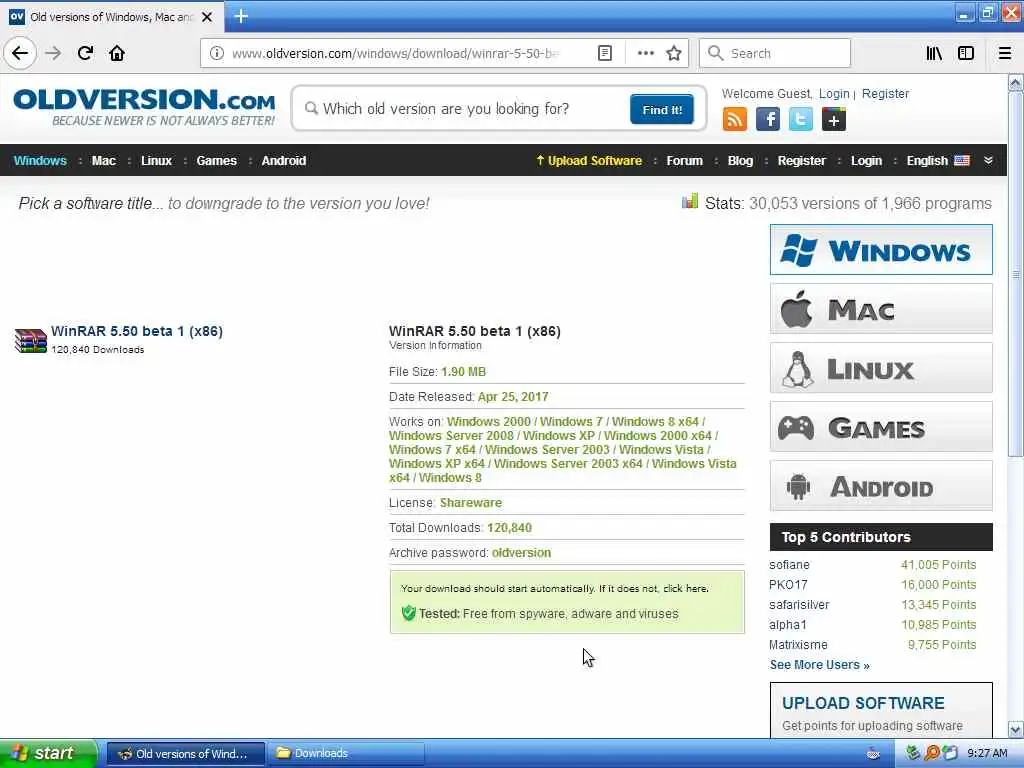1024x768 pixels.
Task: Open page actions three-dot menu
Action: (x=645, y=53)
